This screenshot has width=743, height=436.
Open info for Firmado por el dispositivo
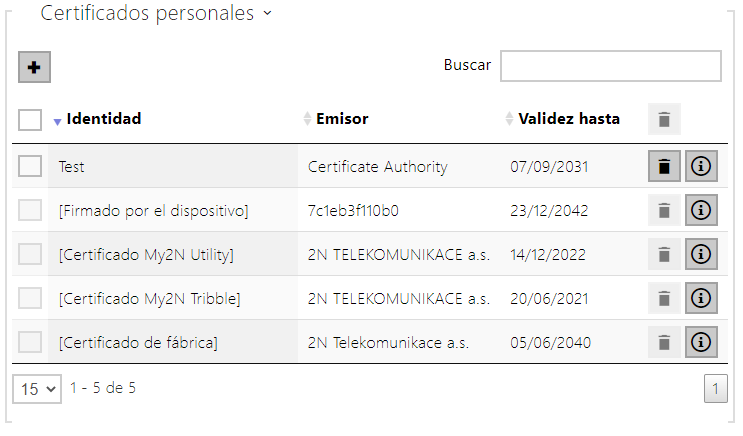tap(701, 210)
